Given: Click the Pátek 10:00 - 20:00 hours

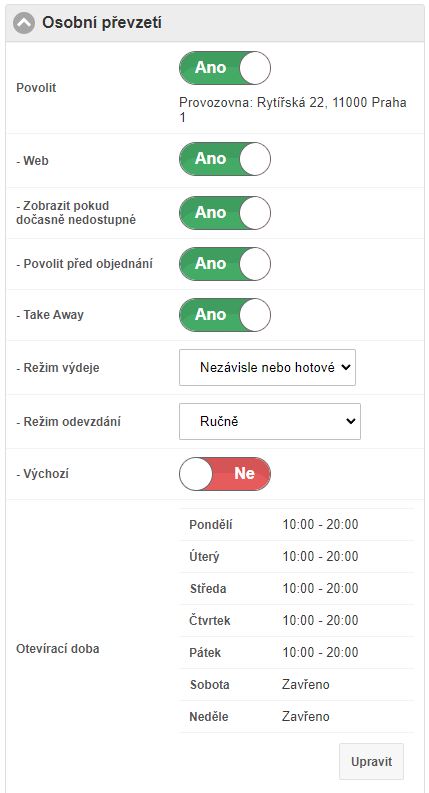Looking at the screenshot, I should pyautogui.click(x=320, y=652).
